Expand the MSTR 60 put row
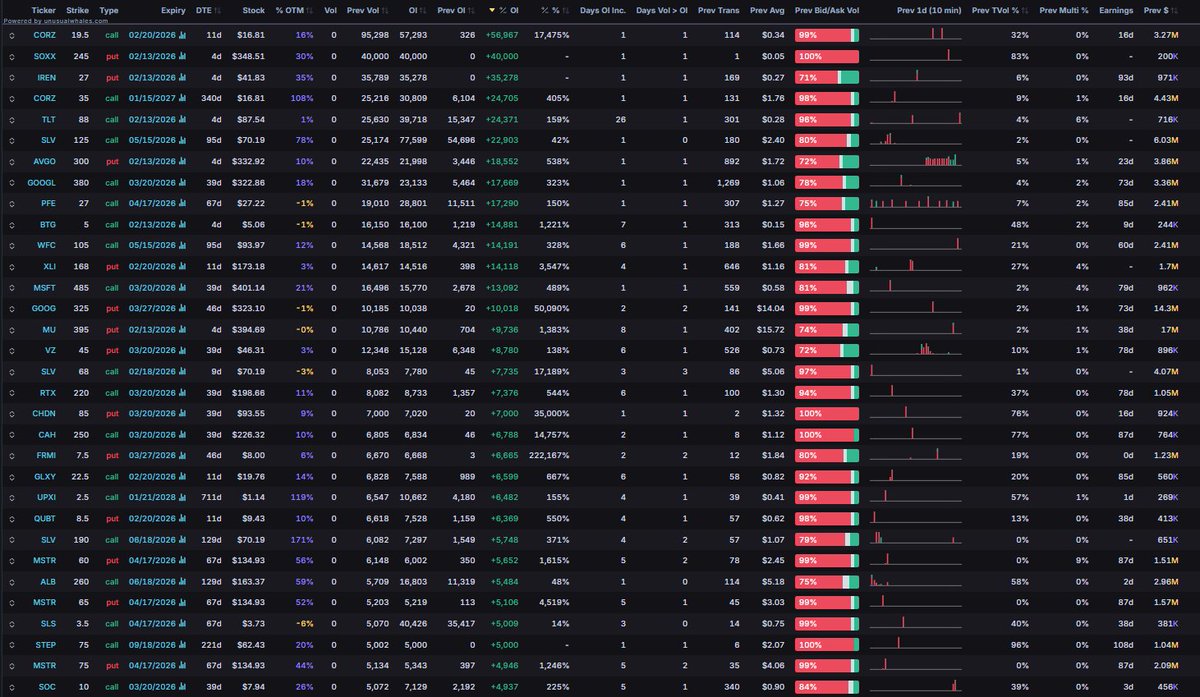 [x=12, y=560]
